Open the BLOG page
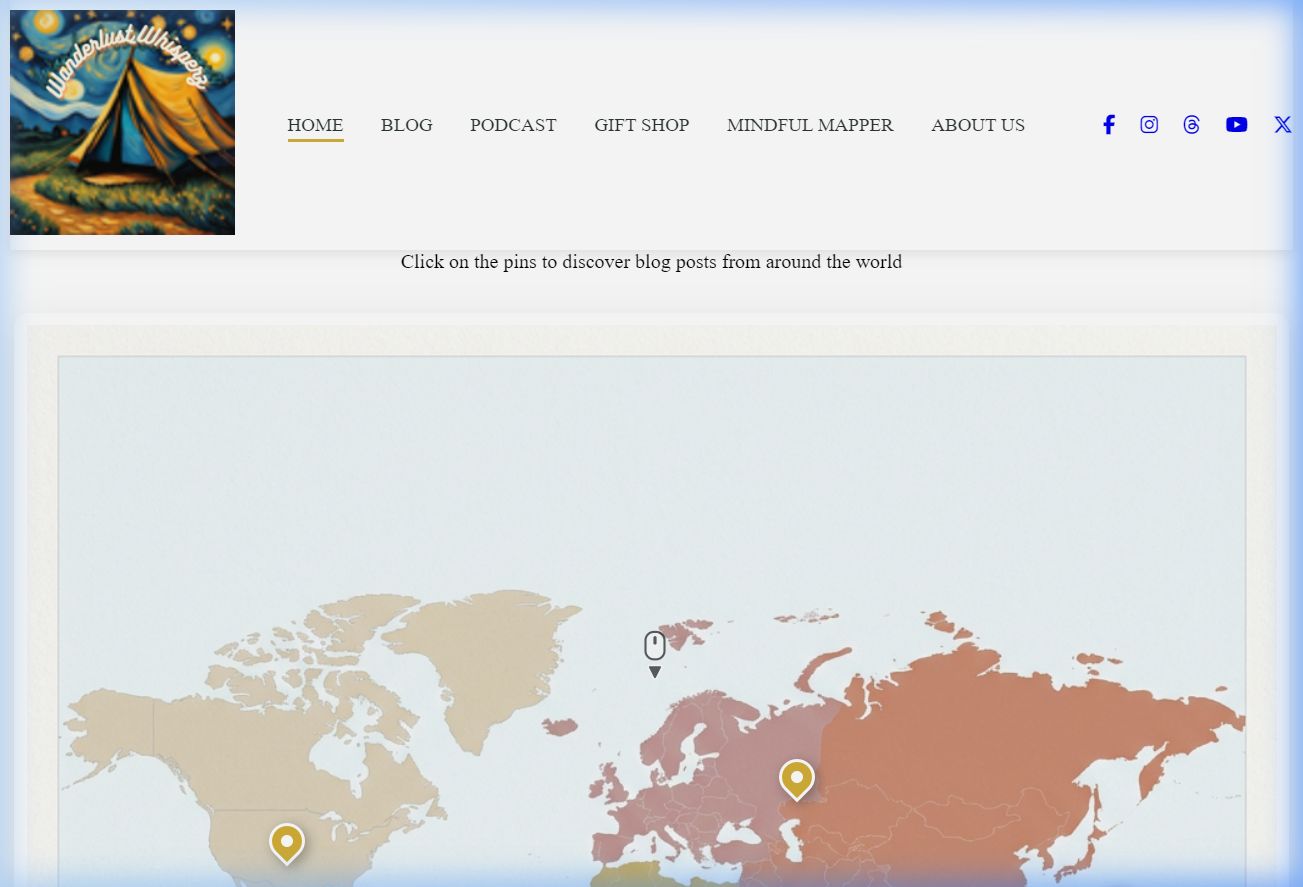The width and height of the screenshot is (1303, 887). [406, 125]
